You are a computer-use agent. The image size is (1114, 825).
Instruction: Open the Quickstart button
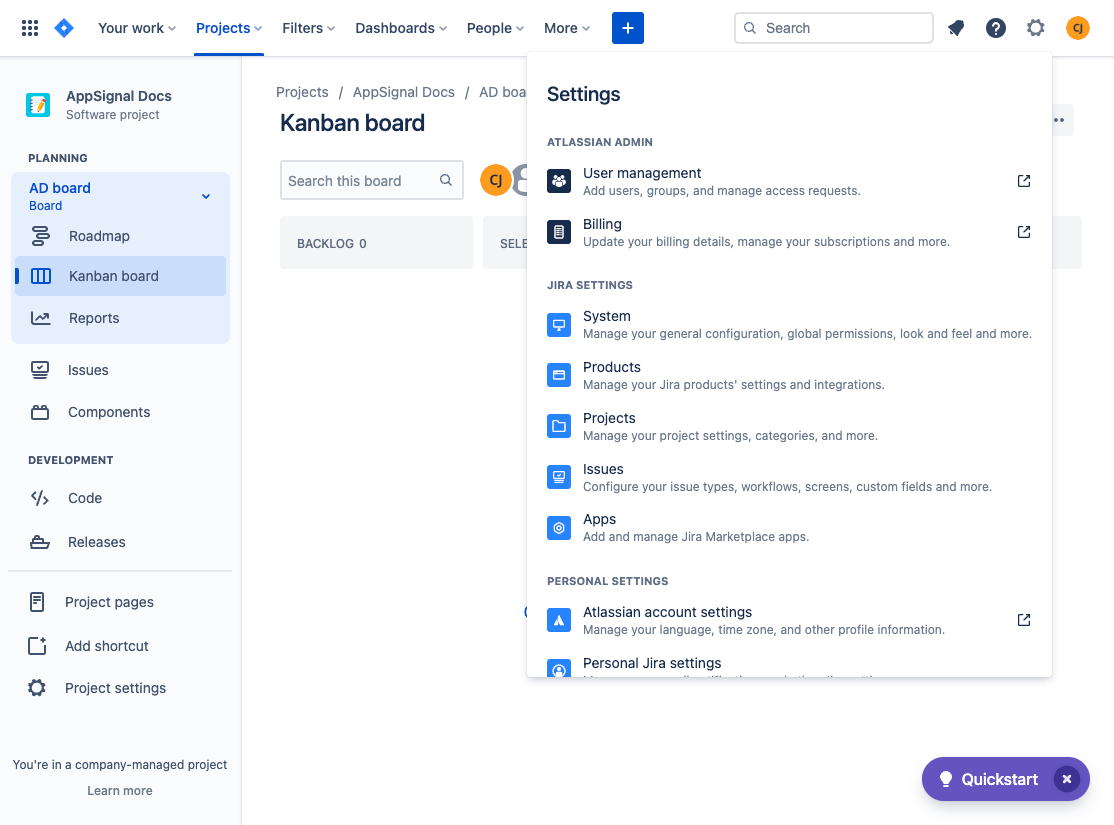[x=999, y=779]
